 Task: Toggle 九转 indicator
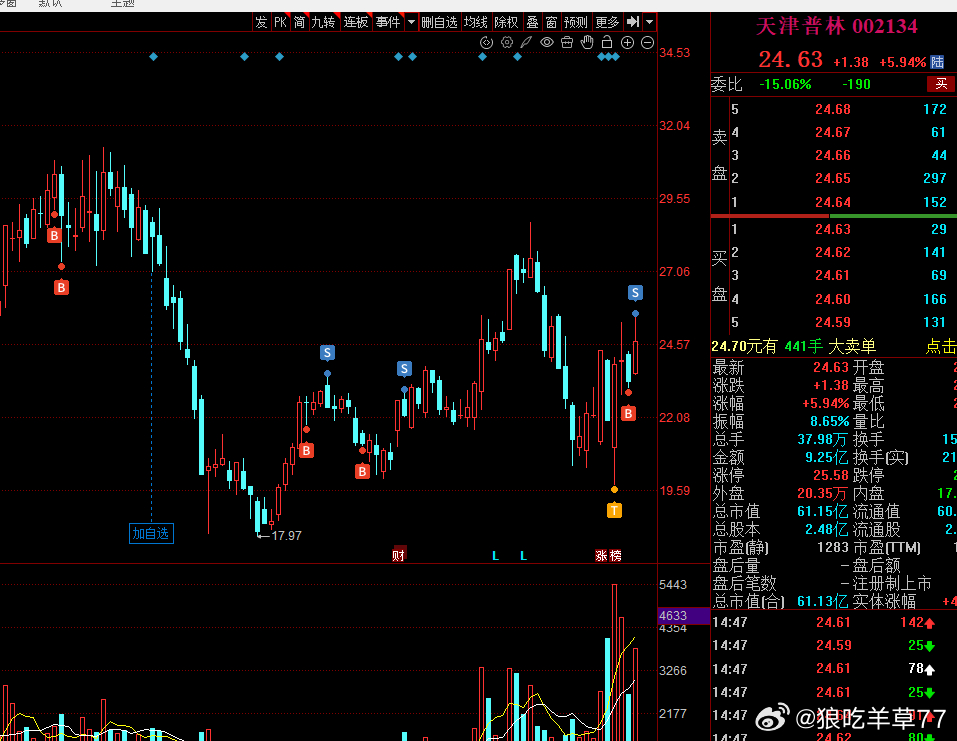(323, 22)
